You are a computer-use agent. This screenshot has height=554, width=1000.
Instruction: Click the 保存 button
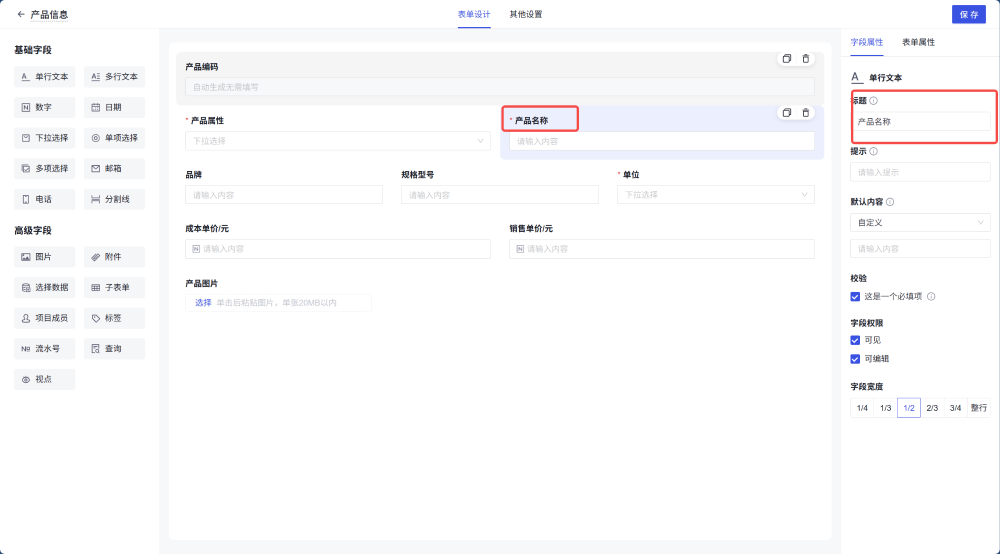[x=968, y=14]
